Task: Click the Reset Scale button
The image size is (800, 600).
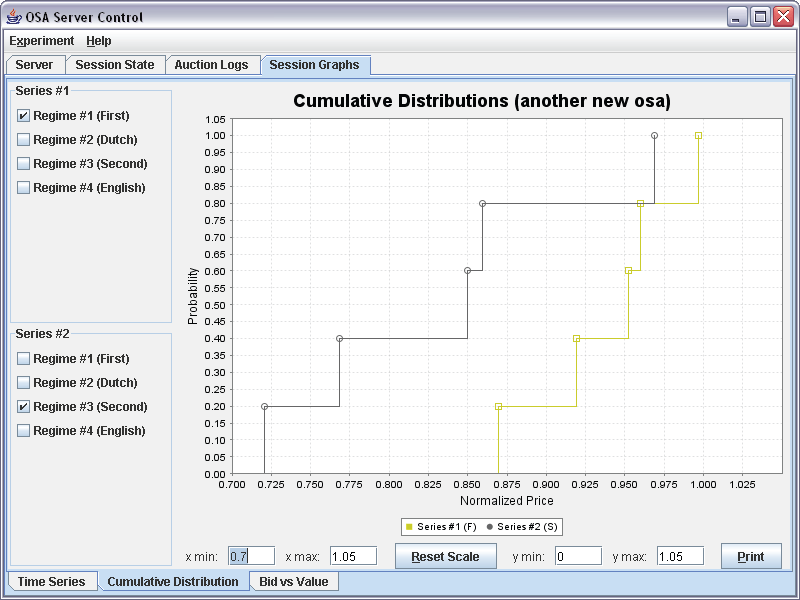Action: [445, 556]
